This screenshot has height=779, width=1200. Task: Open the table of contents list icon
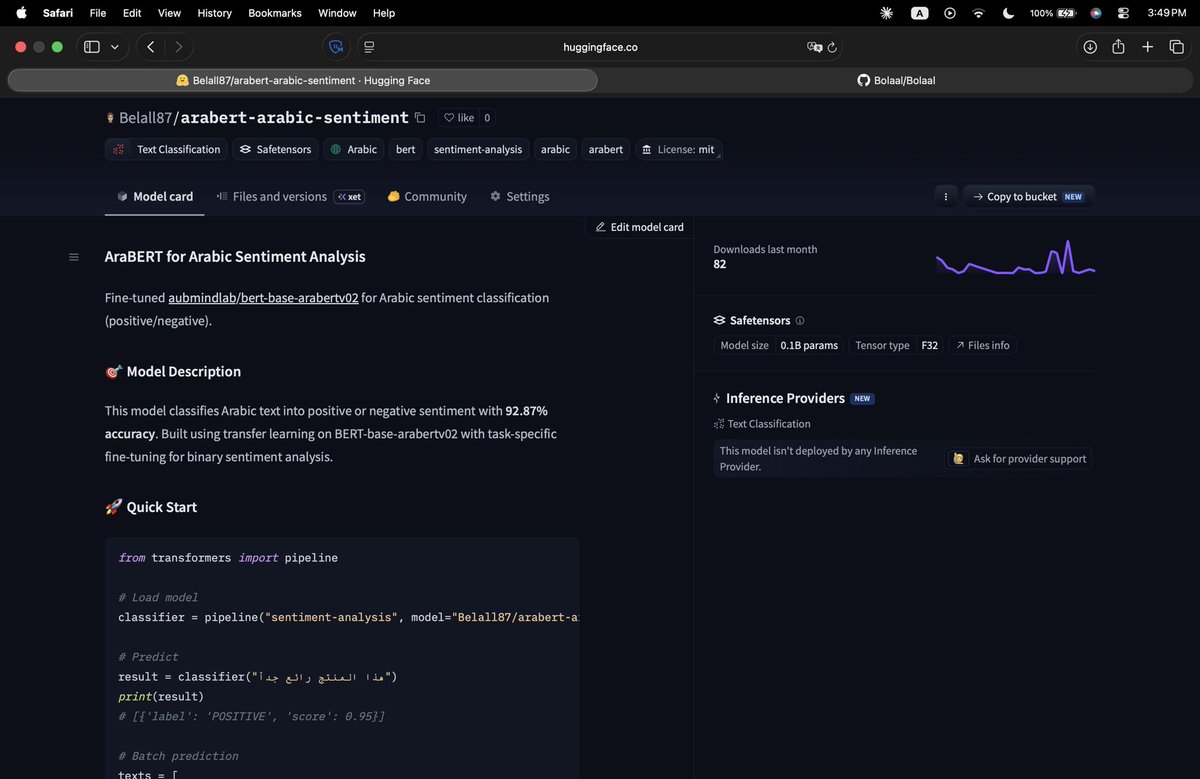(x=73, y=257)
